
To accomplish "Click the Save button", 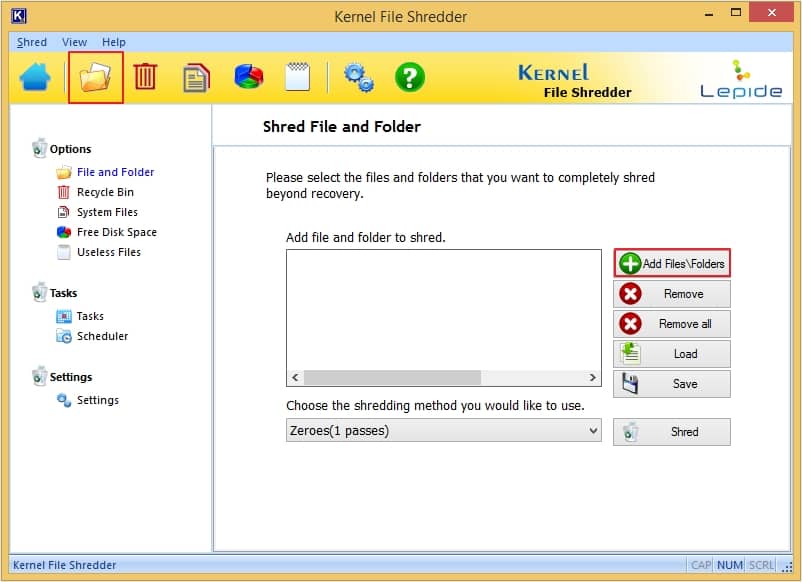I will click(672, 384).
